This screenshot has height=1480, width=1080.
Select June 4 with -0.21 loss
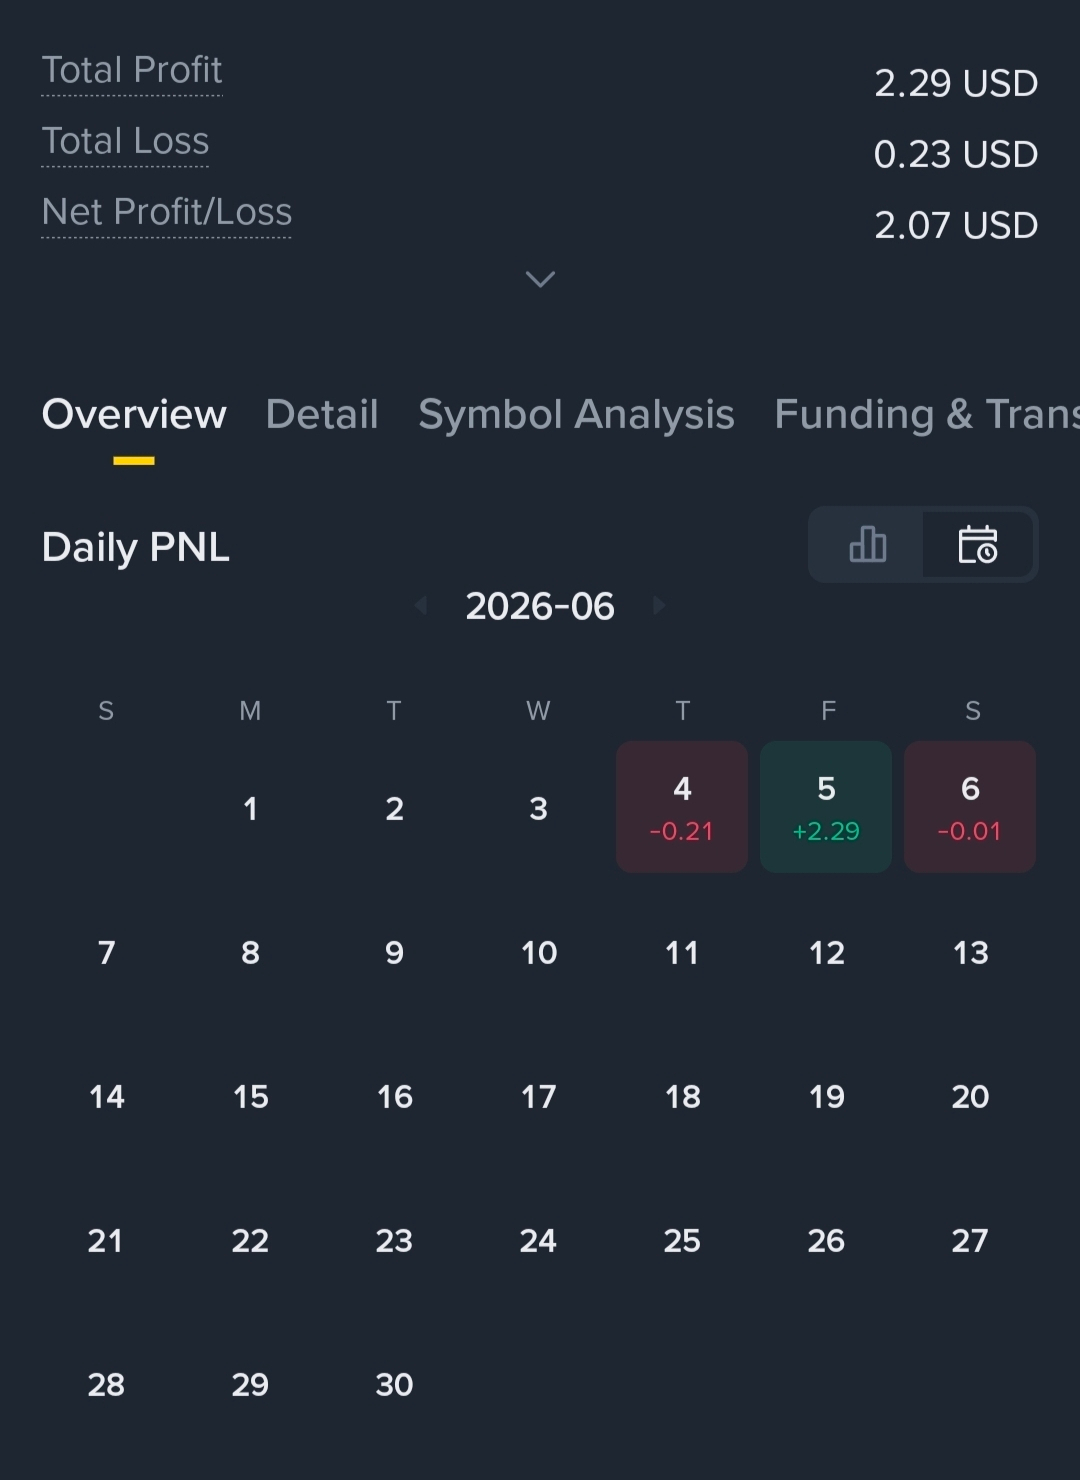(682, 807)
